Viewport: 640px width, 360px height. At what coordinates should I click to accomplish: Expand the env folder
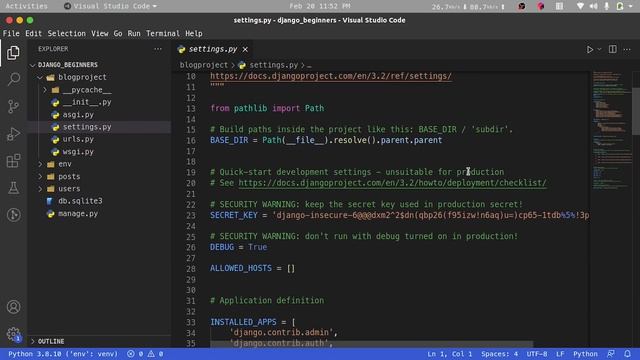pos(40,164)
